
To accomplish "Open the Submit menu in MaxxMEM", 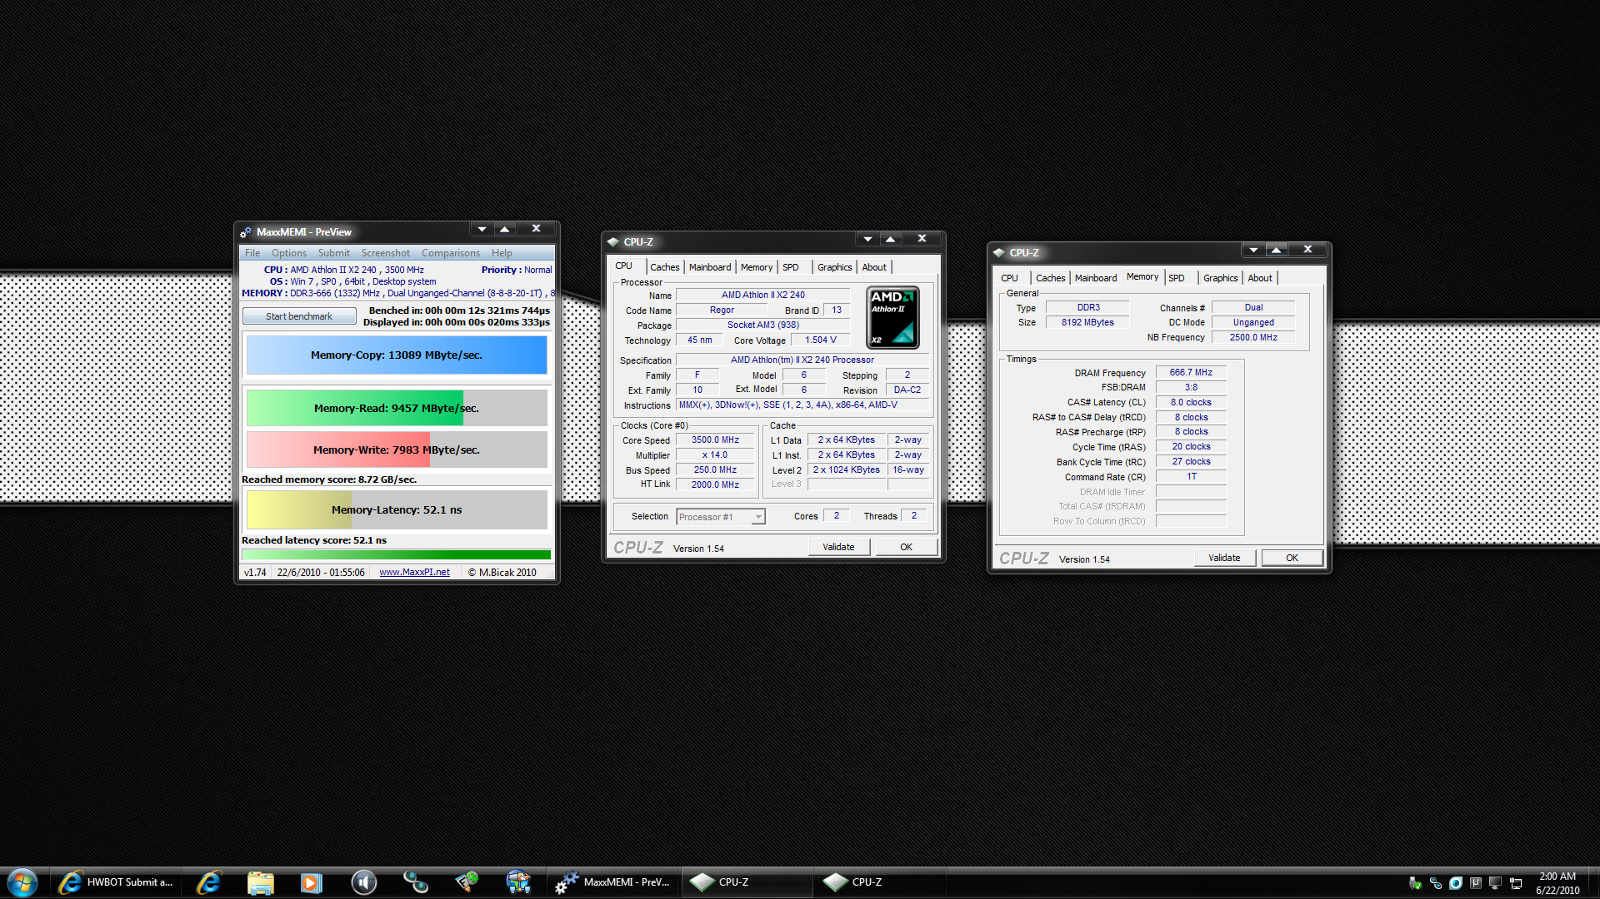I will tap(334, 254).
